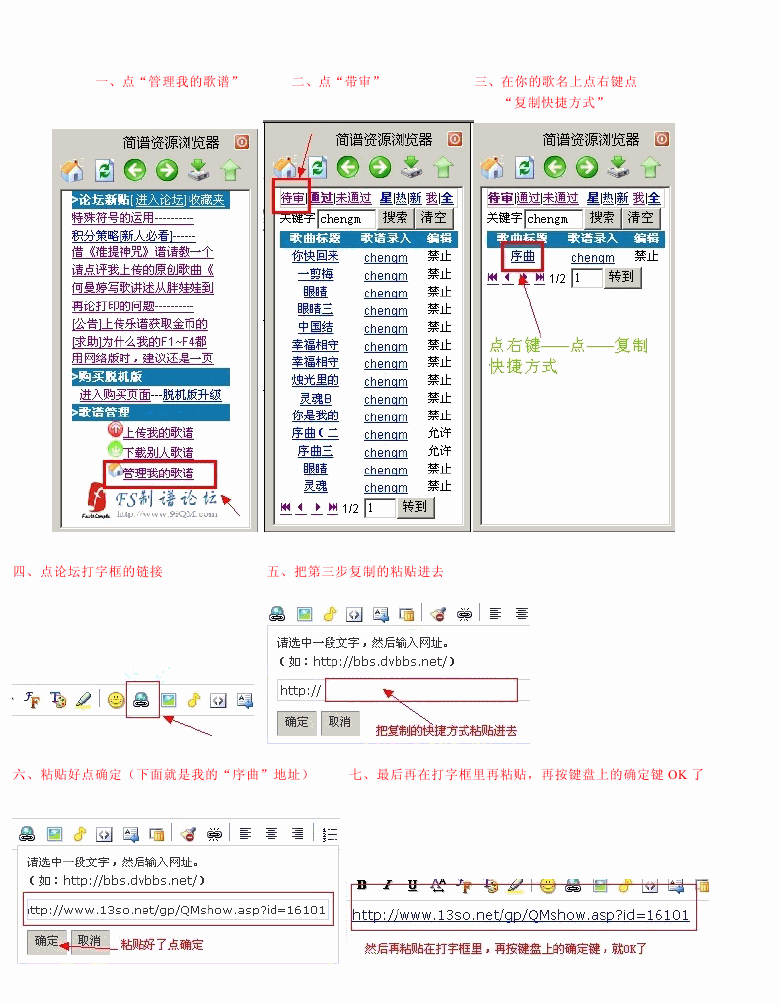The width and height of the screenshot is (780, 1005).
Task: Select 星 filter in the single 序曲 result panel
Action: pos(593,198)
